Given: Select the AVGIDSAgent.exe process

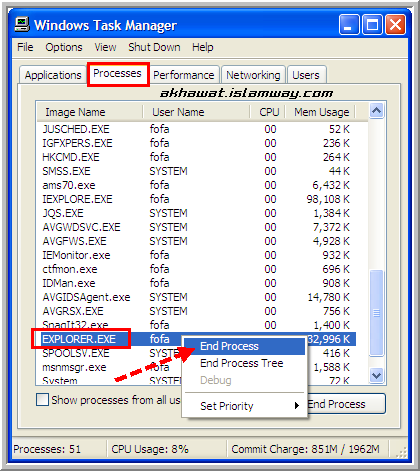Looking at the screenshot, I should click(196, 297).
